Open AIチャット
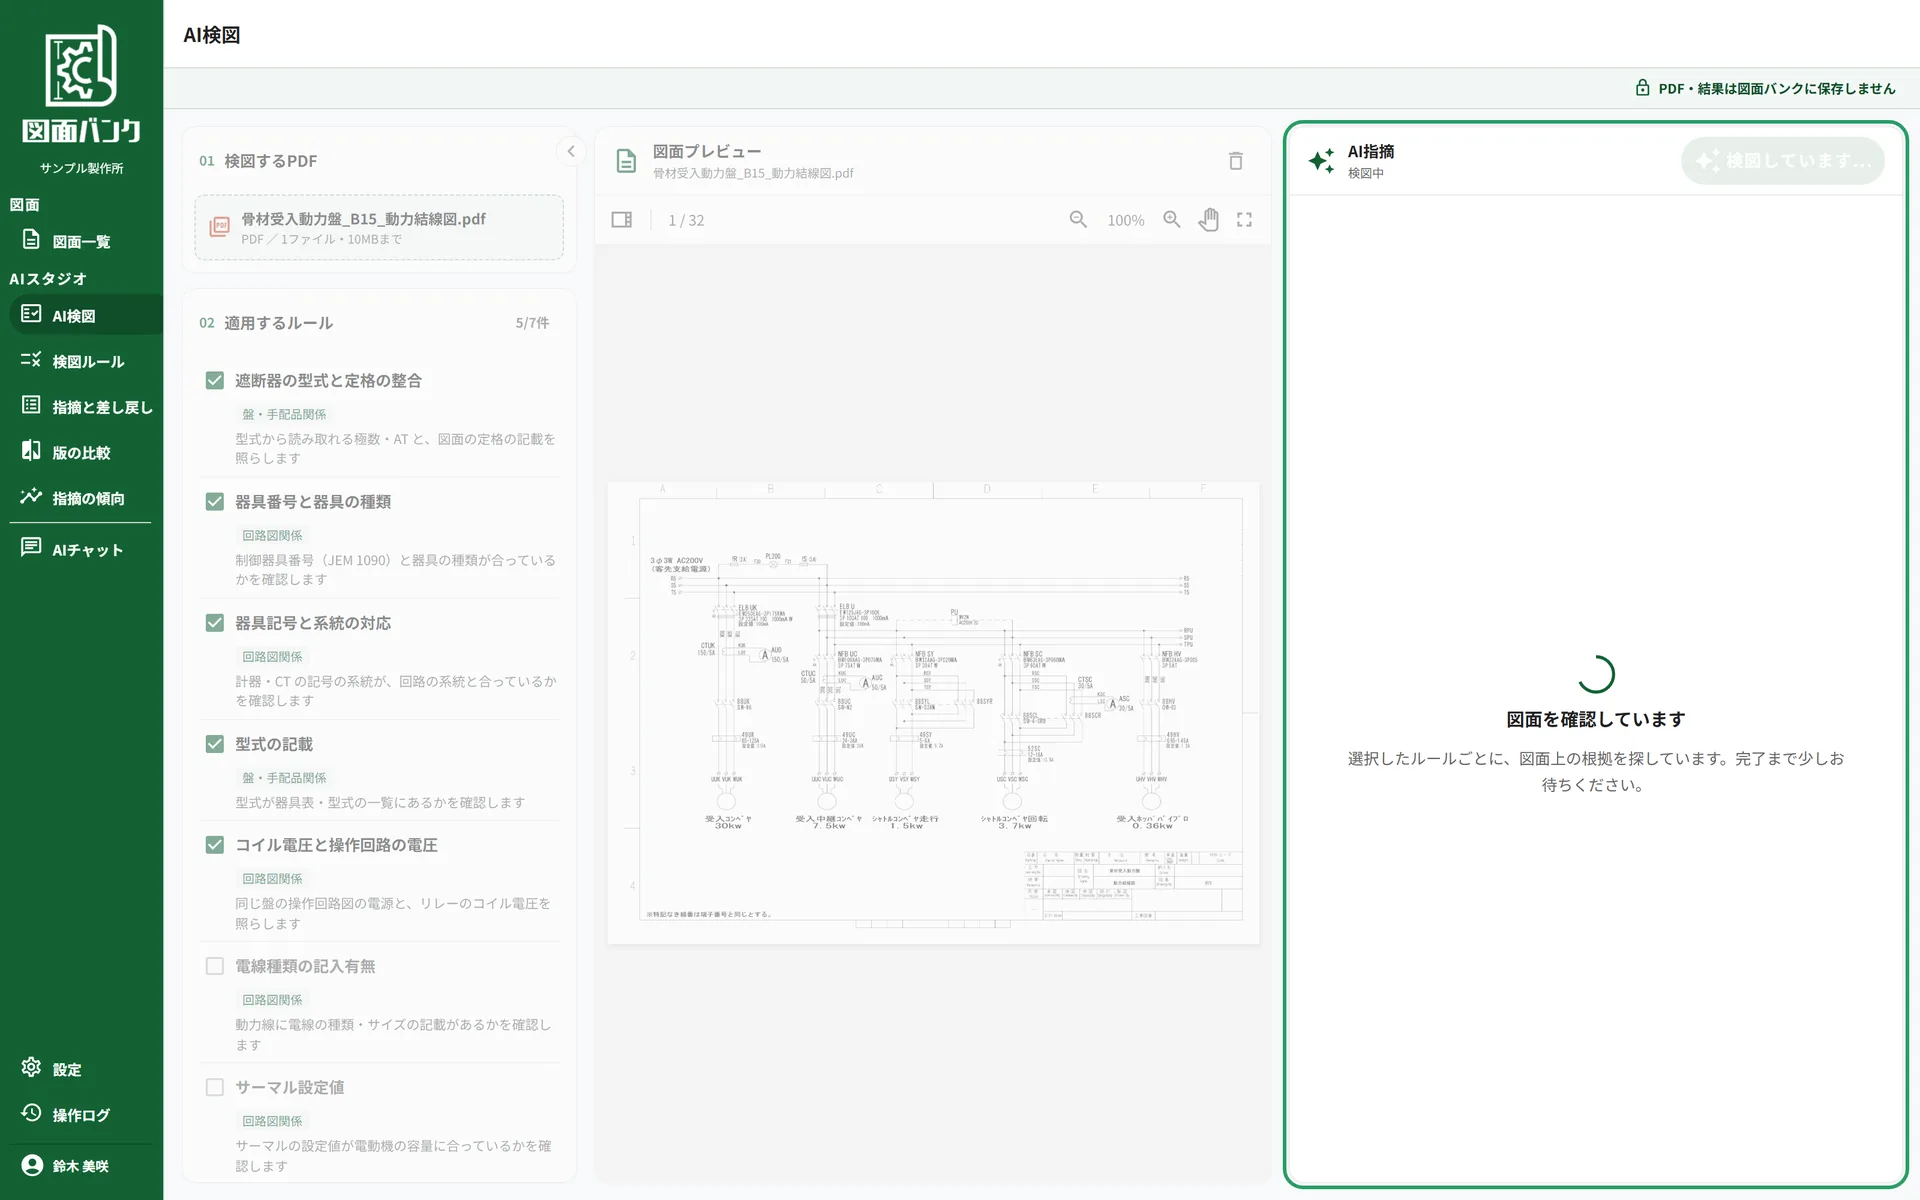Image resolution: width=1920 pixels, height=1200 pixels. point(81,549)
